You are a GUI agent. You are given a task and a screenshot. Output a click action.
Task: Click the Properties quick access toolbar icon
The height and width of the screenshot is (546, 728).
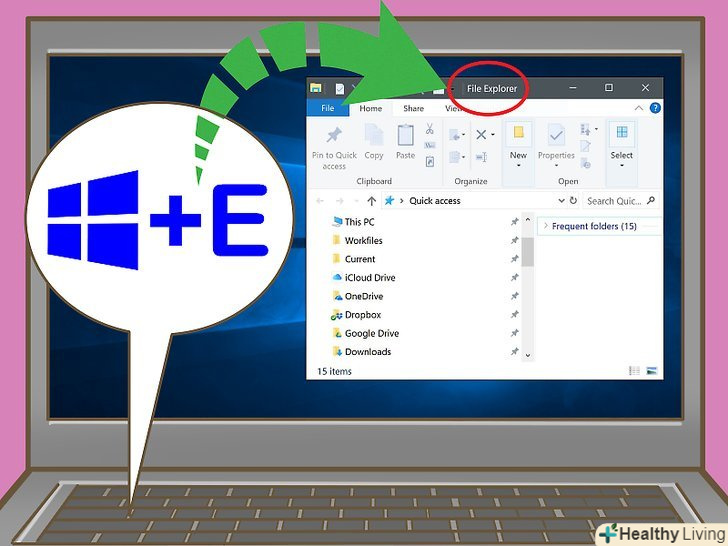point(340,88)
